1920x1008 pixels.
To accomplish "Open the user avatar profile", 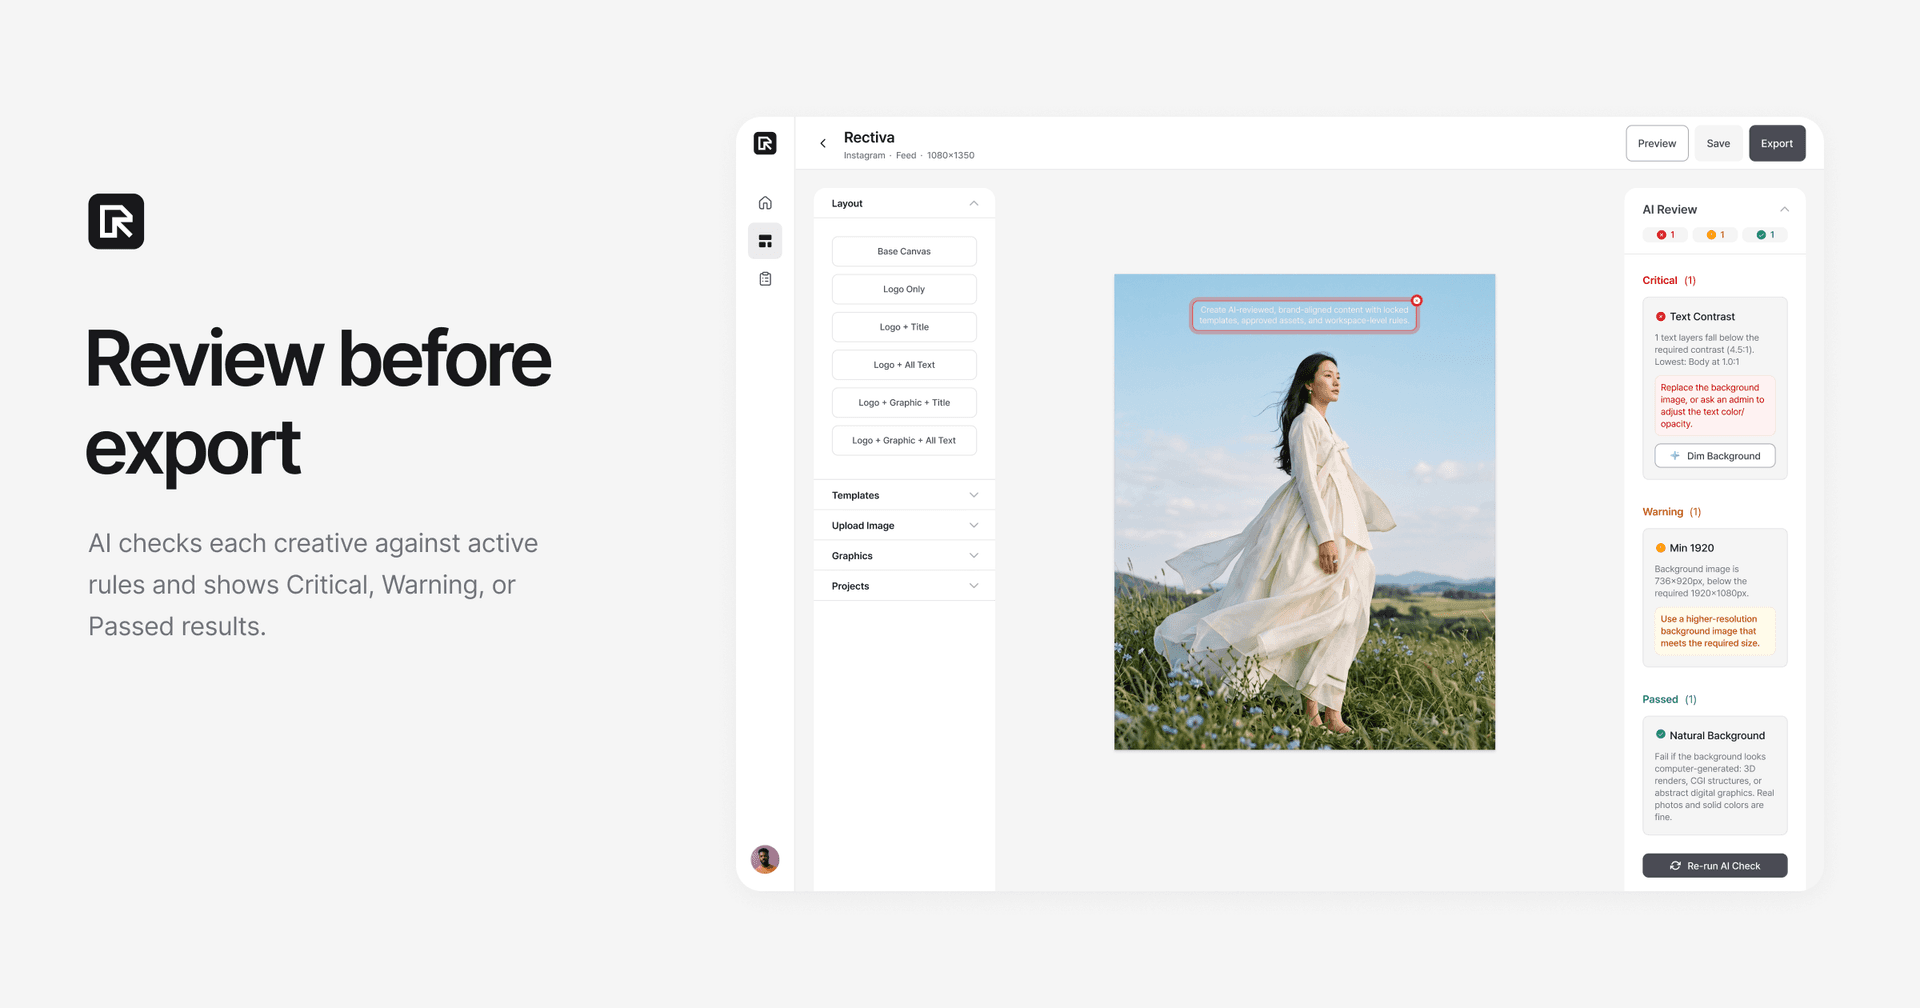I will [x=765, y=859].
